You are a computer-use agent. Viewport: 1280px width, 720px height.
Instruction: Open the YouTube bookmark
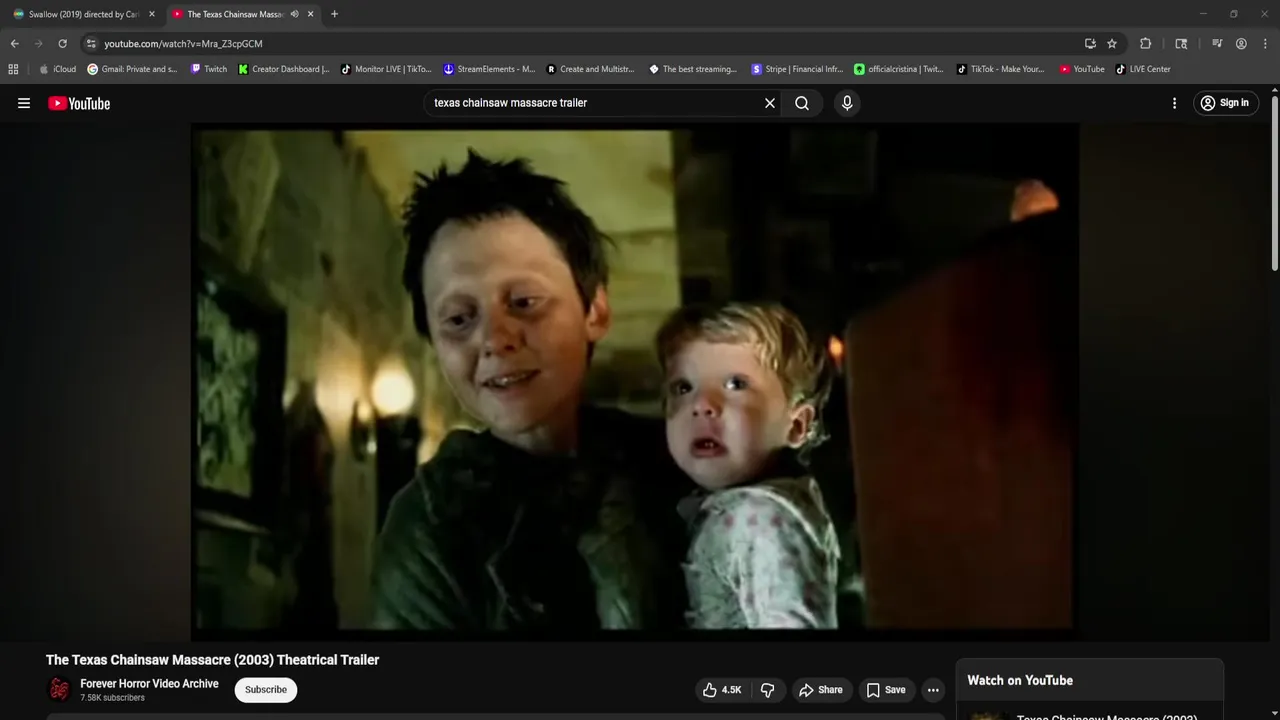click(x=1082, y=69)
